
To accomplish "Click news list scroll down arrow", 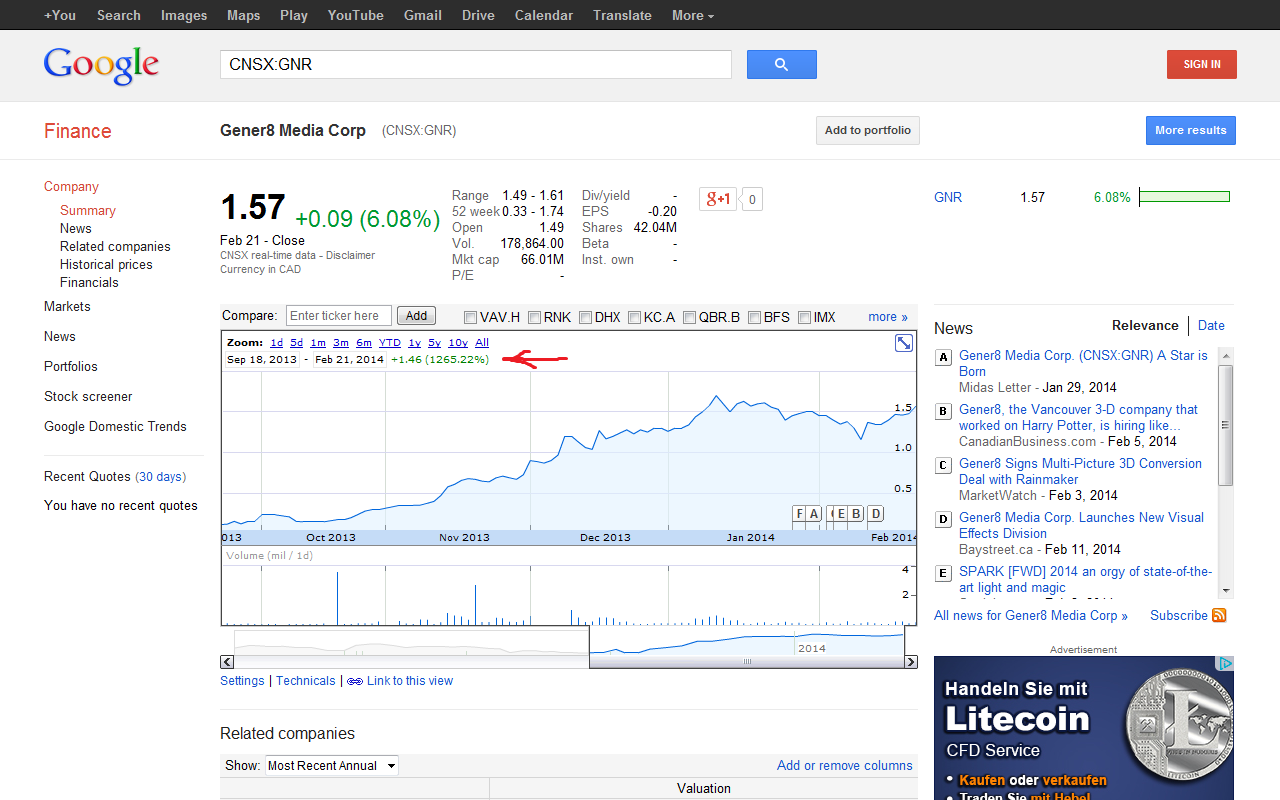I will (1226, 591).
